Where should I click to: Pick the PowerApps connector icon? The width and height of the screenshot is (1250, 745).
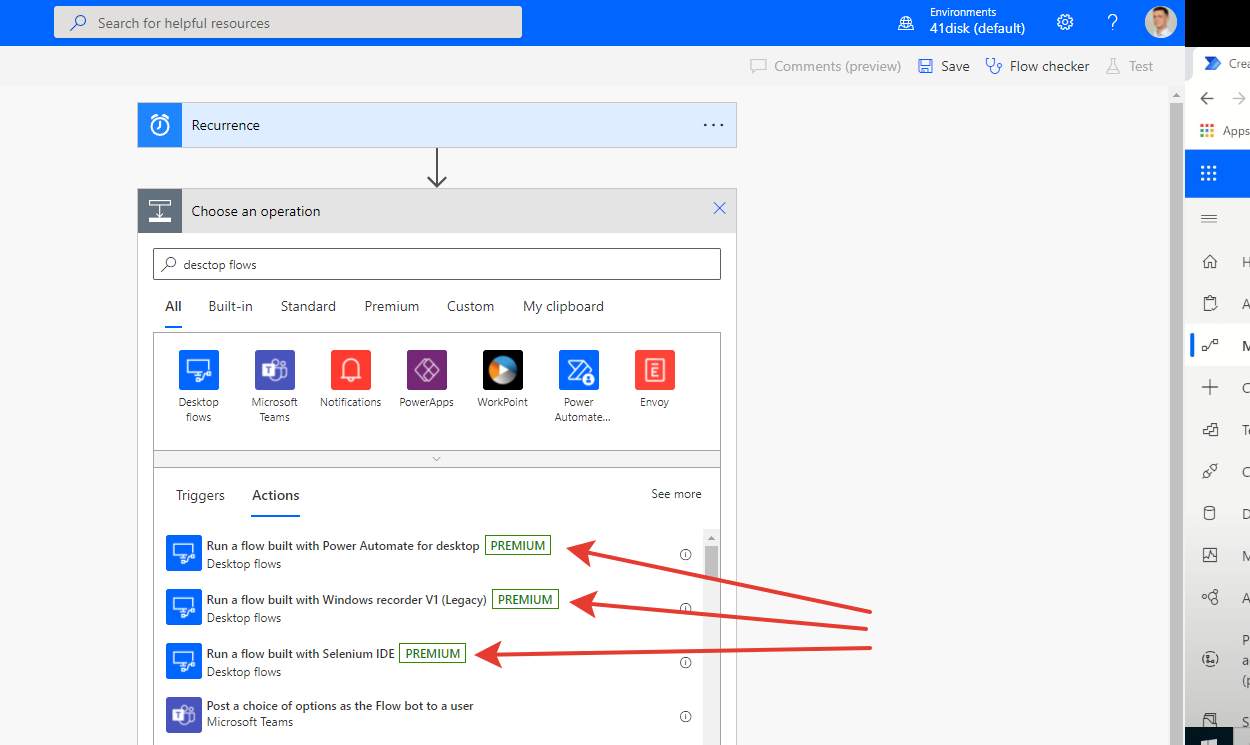click(426, 370)
